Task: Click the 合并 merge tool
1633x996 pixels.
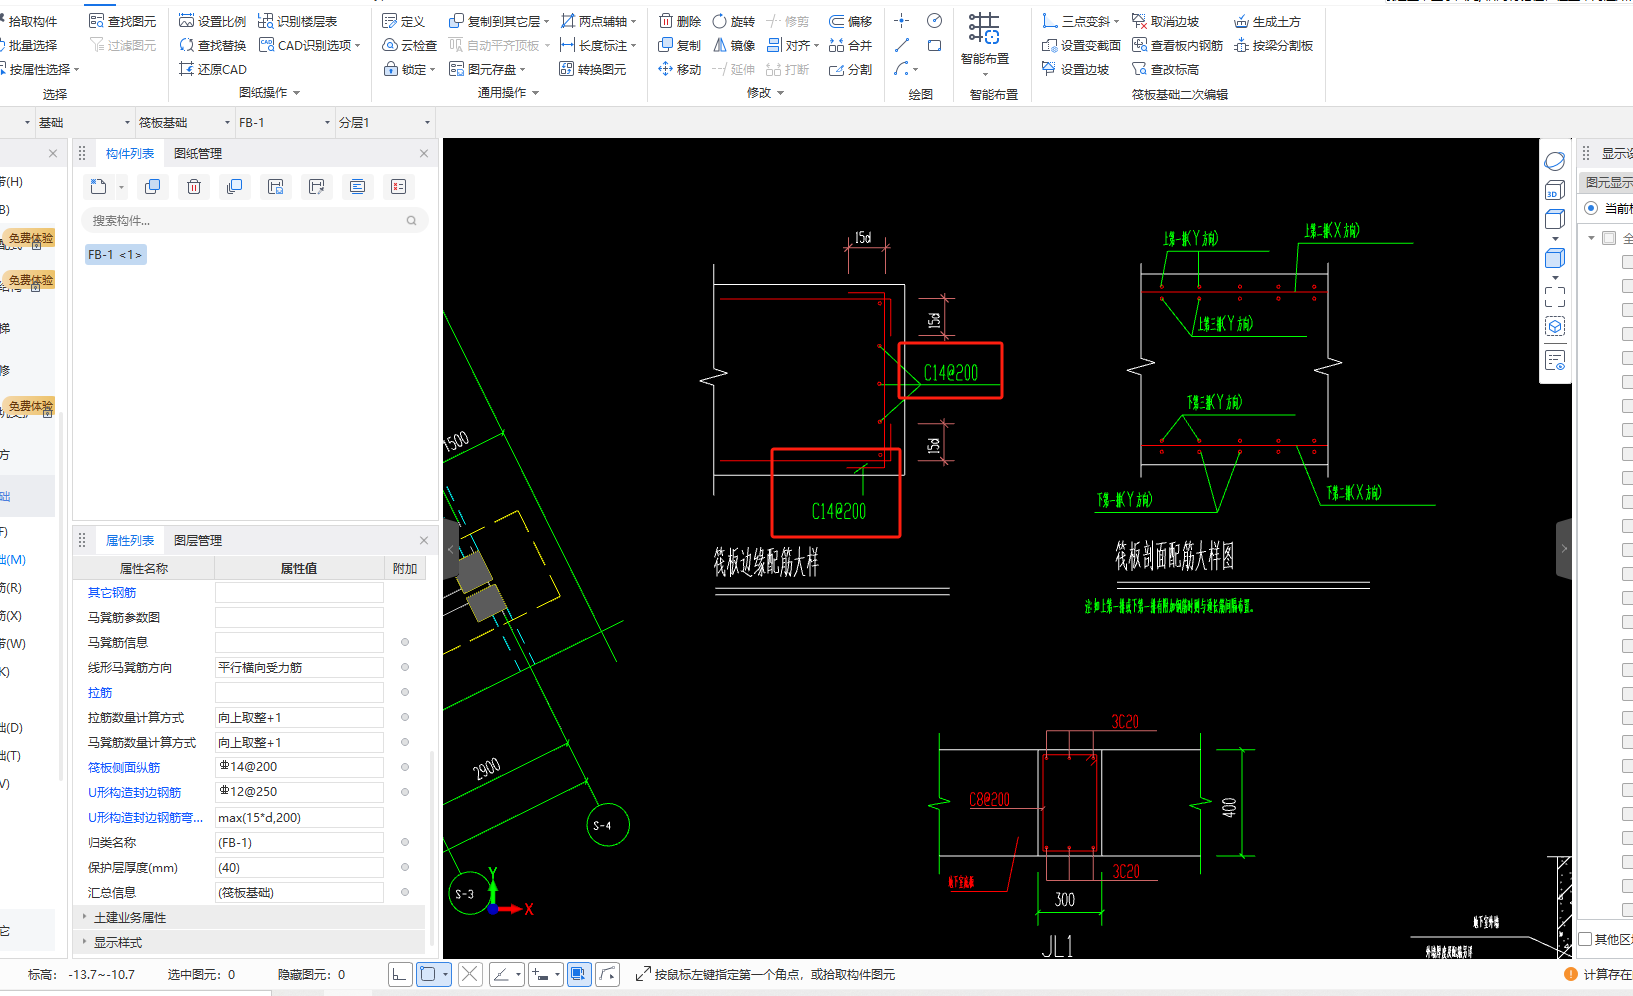Action: click(x=850, y=45)
